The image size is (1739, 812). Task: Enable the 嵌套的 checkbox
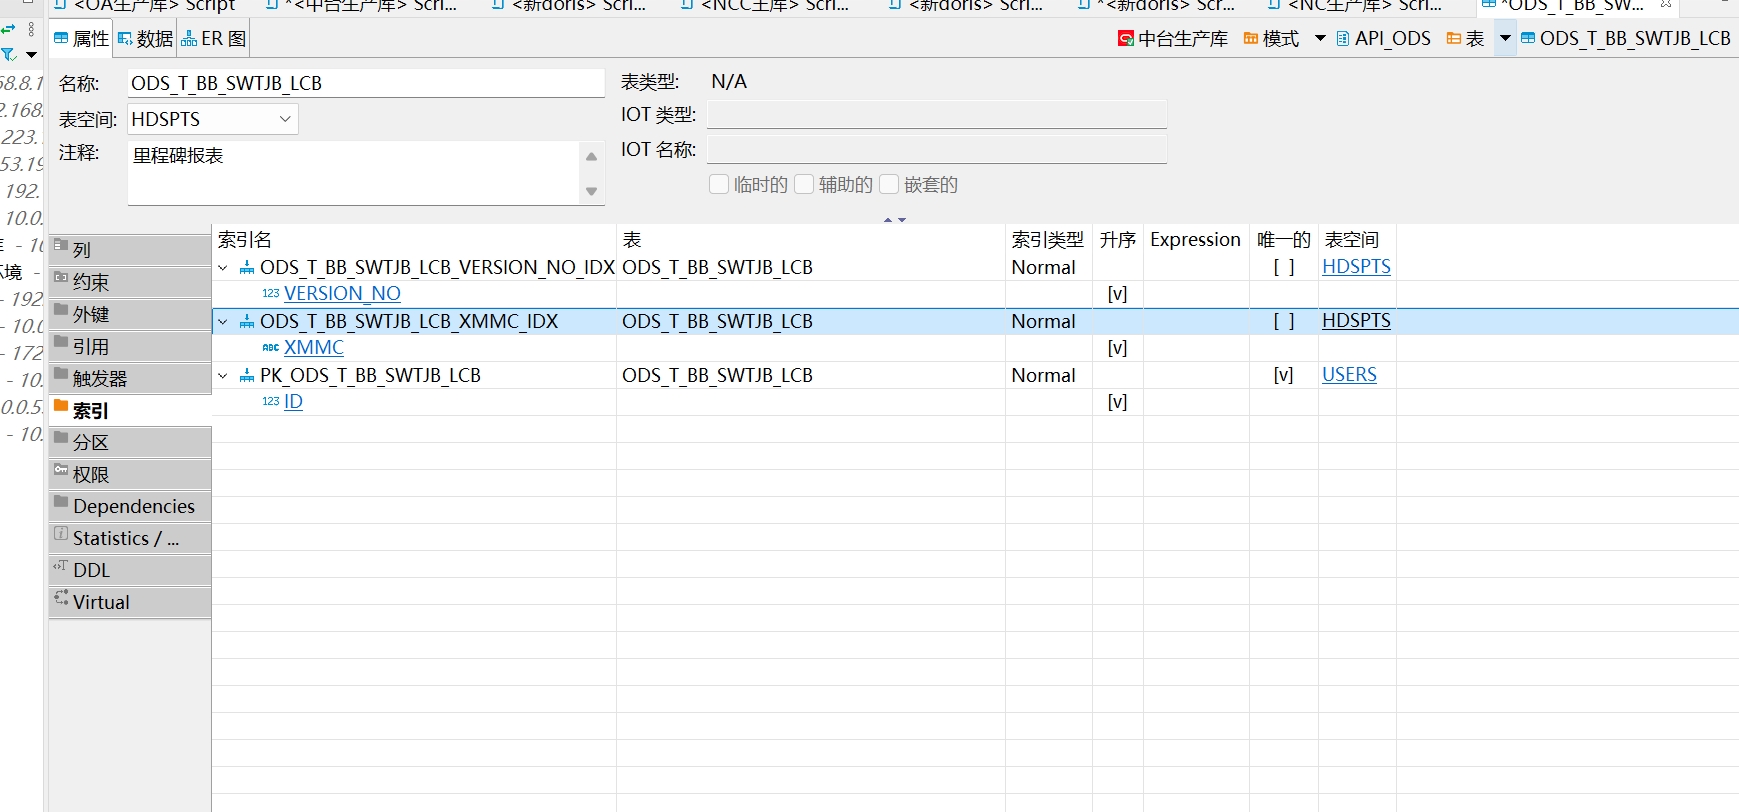coord(889,184)
